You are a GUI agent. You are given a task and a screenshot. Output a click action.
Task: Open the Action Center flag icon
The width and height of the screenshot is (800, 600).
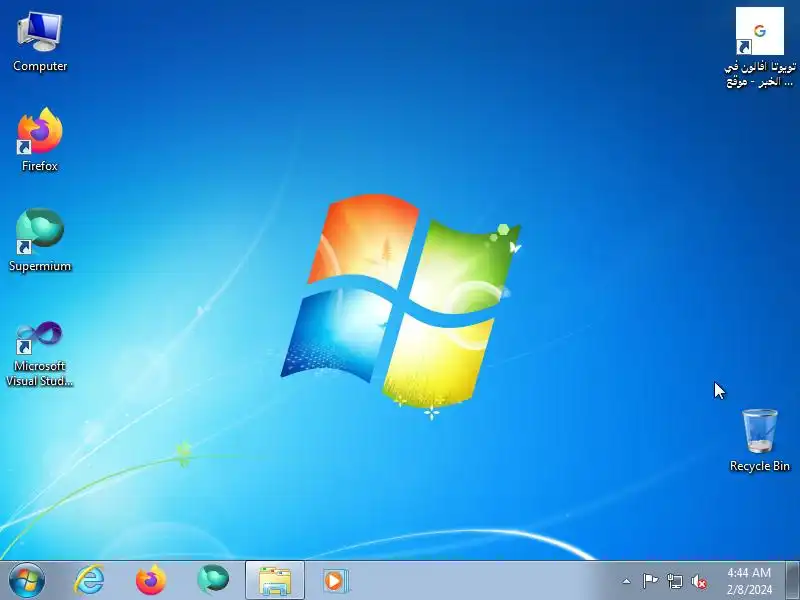651,581
